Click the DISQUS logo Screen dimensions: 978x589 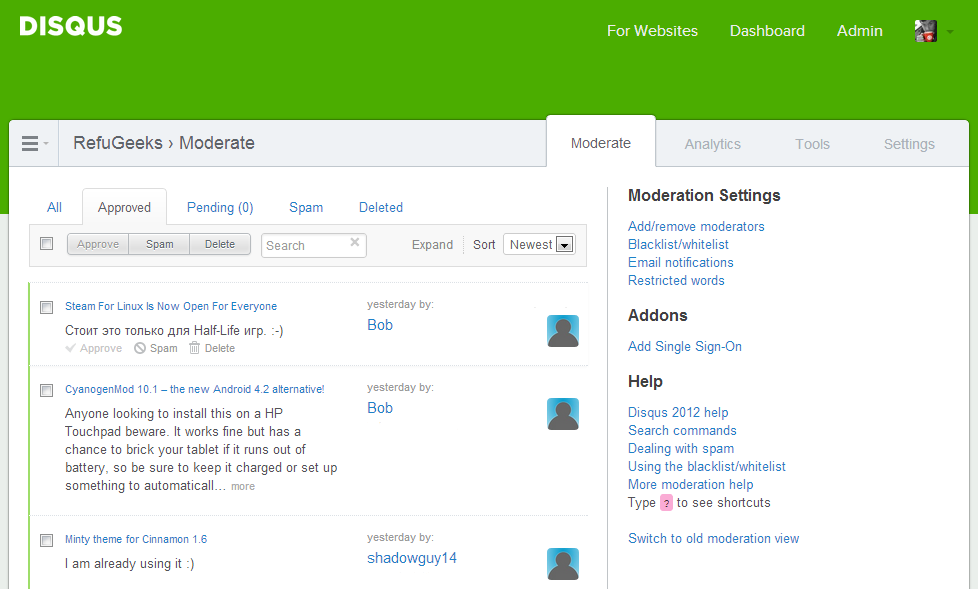pyautogui.click(x=71, y=27)
